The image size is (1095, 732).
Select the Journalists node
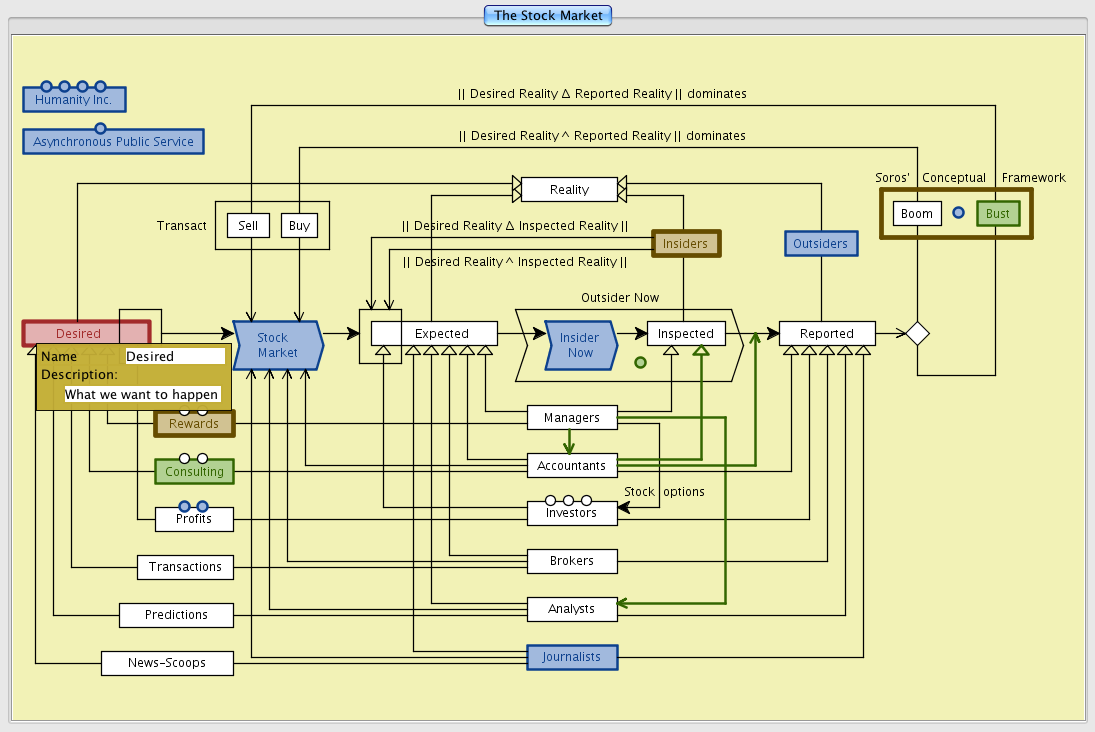tap(572, 657)
